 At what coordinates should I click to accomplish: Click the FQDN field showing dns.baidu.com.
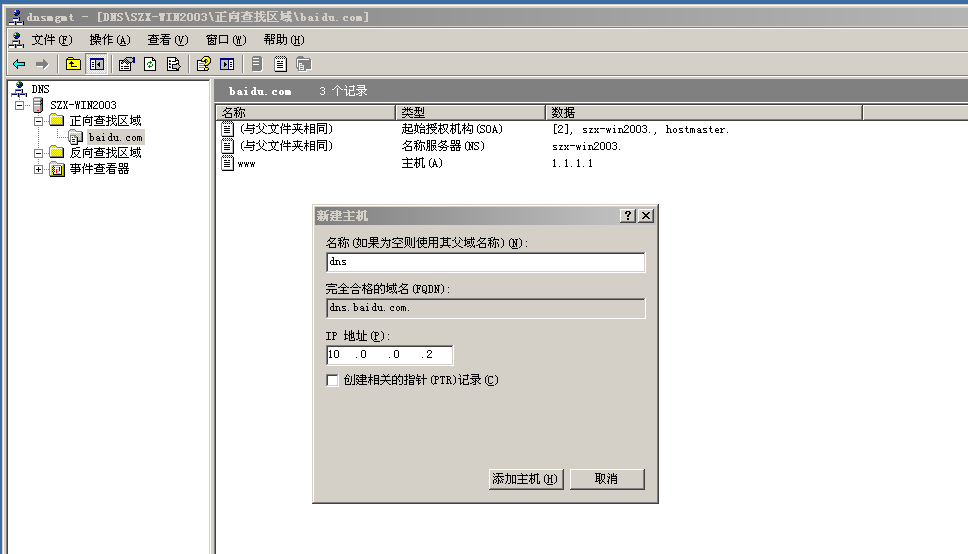[x=485, y=308]
